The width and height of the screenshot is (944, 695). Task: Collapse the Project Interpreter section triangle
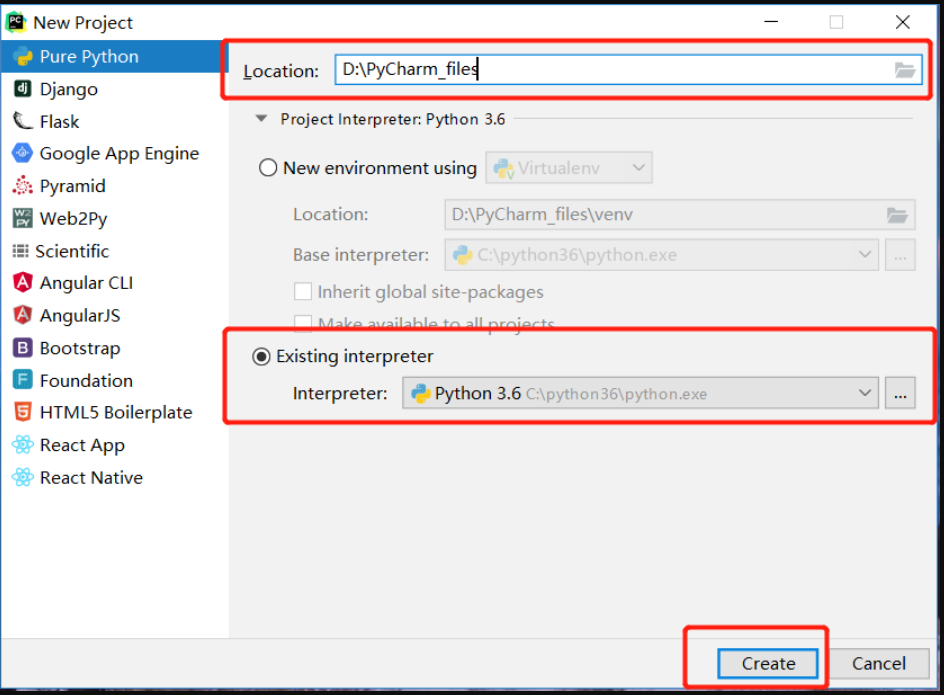pyautogui.click(x=261, y=119)
